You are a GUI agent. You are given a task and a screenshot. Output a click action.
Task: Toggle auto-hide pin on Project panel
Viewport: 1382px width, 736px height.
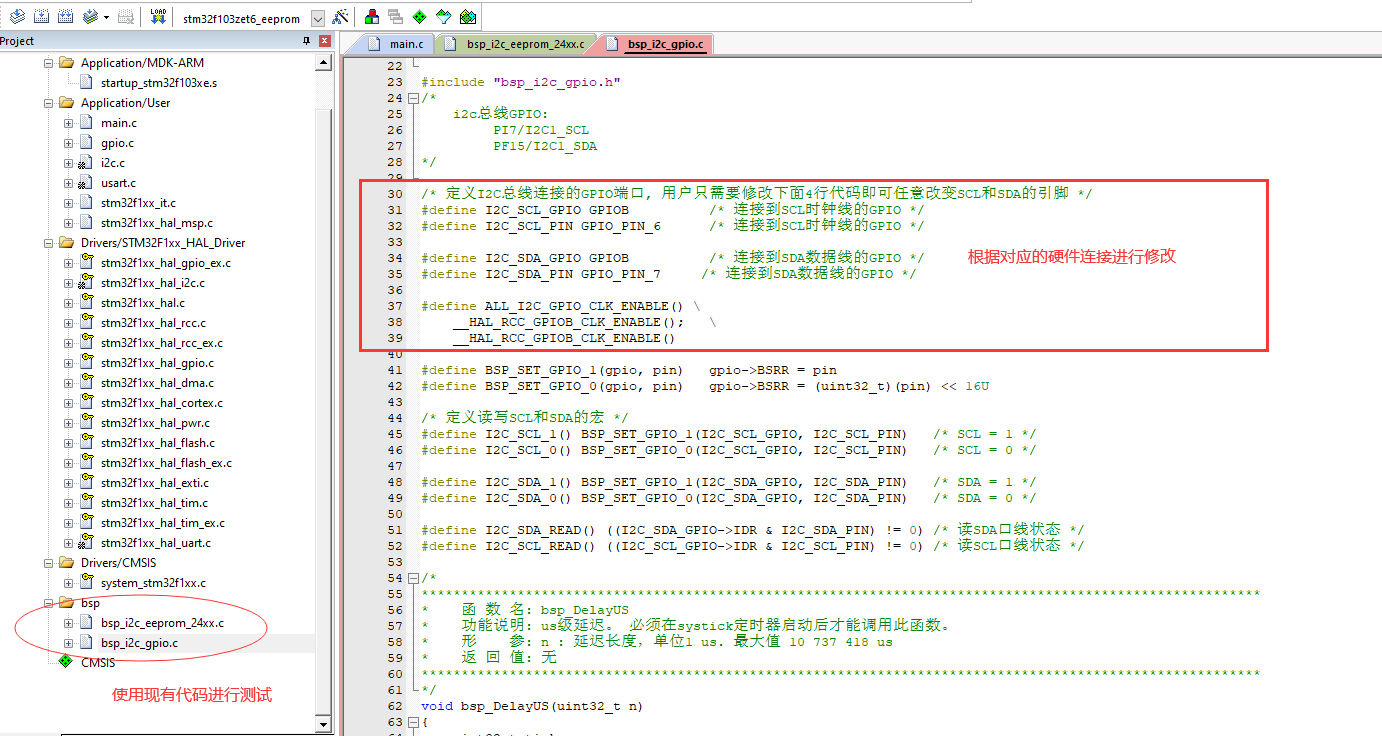coord(306,40)
